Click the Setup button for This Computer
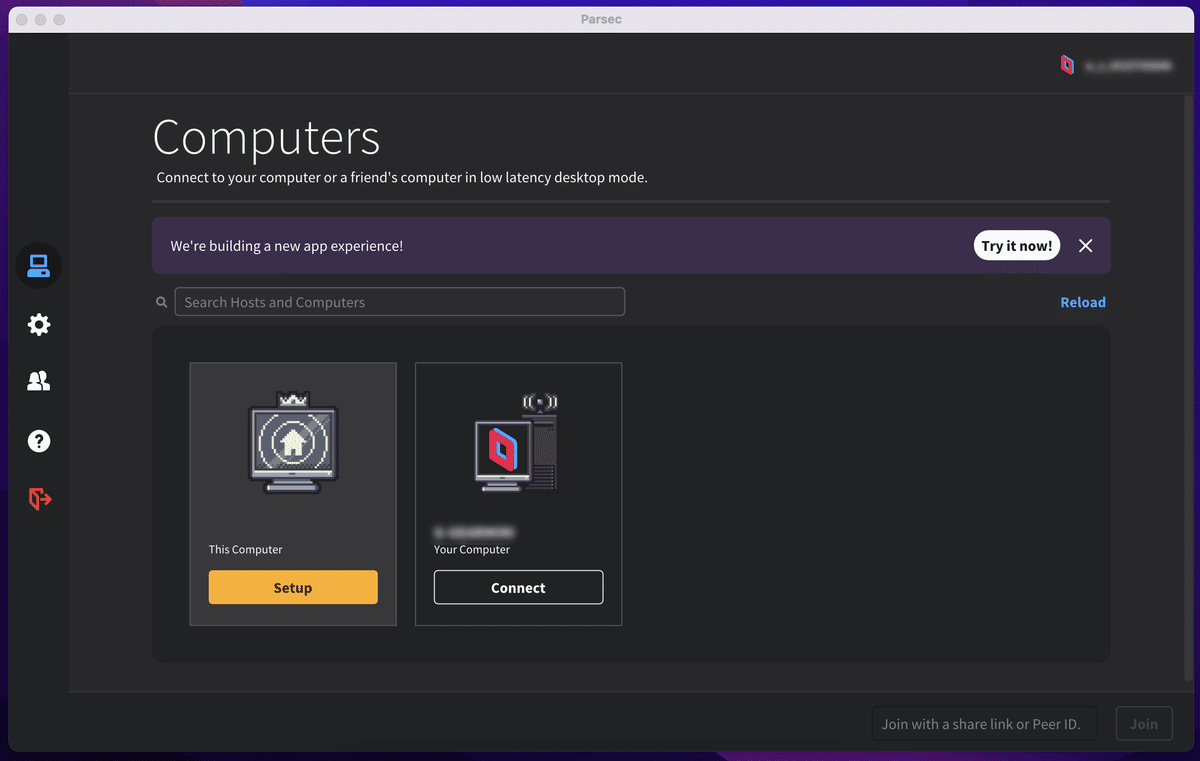Image resolution: width=1200 pixels, height=761 pixels. click(293, 588)
